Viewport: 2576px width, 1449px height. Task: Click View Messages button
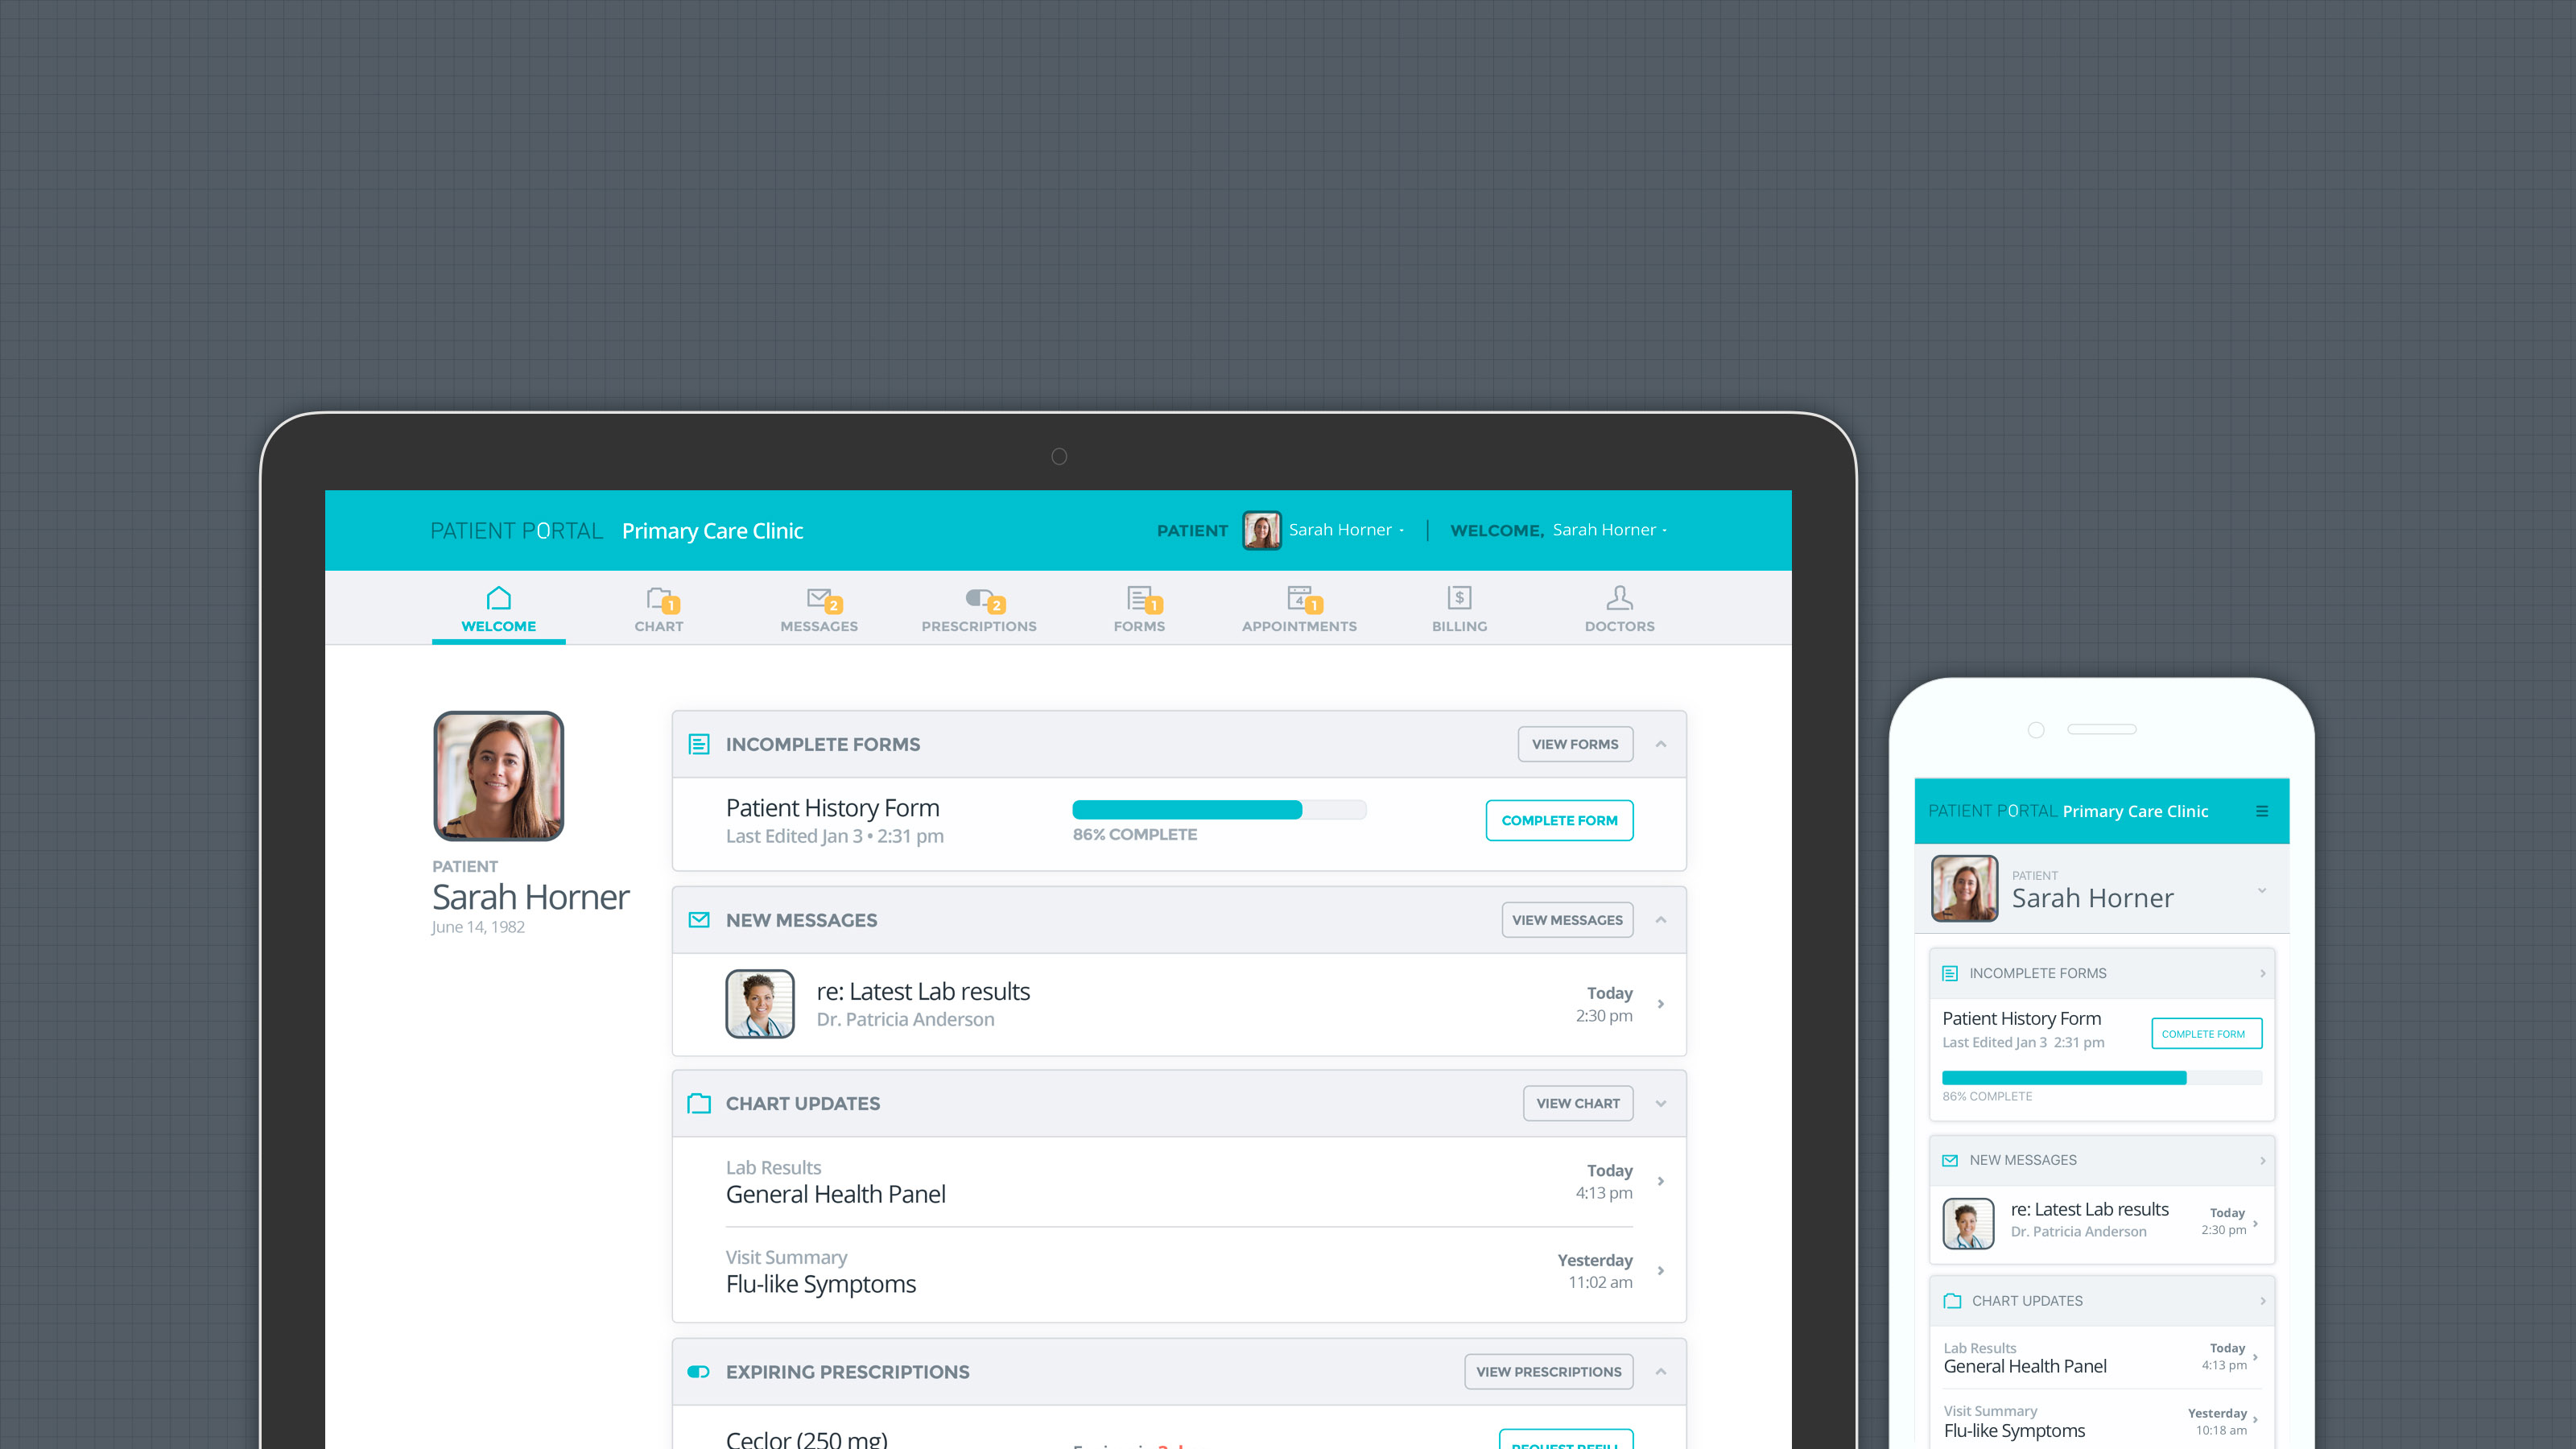tap(1566, 919)
